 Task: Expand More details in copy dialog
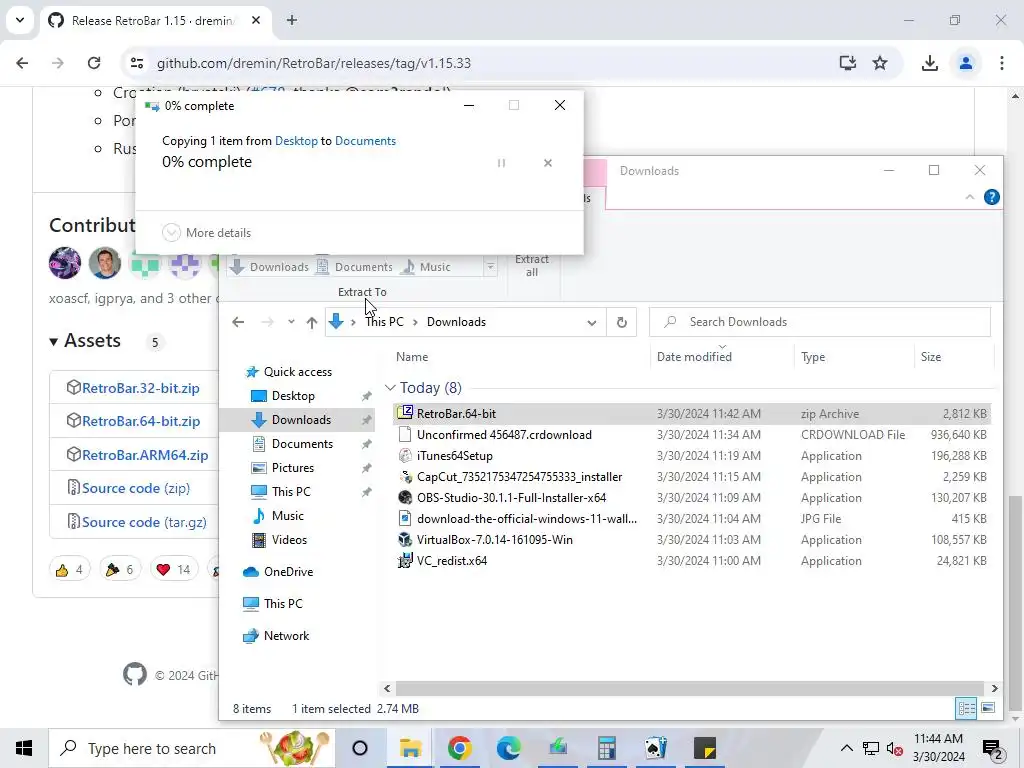tap(207, 232)
